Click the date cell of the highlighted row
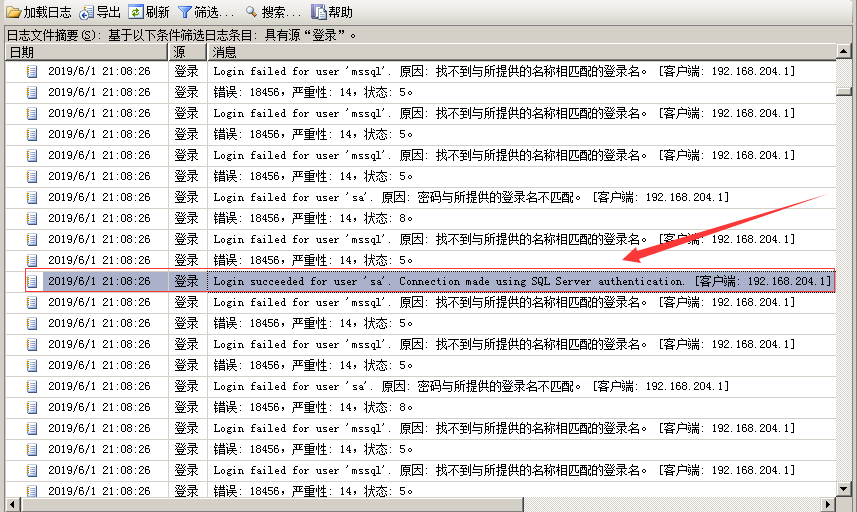Screen dimensions: 857x512 [x=99, y=282]
